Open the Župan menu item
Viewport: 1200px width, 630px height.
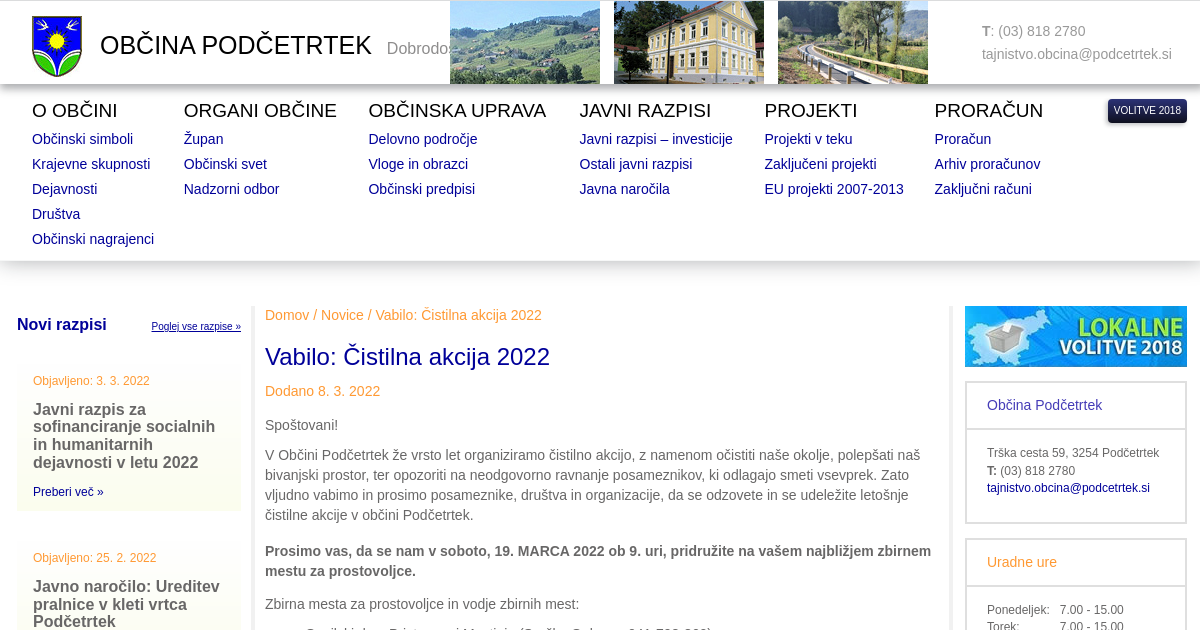tap(203, 139)
